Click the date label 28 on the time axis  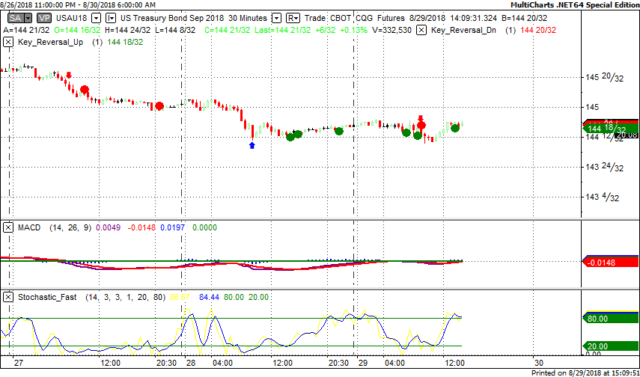(x=190, y=363)
